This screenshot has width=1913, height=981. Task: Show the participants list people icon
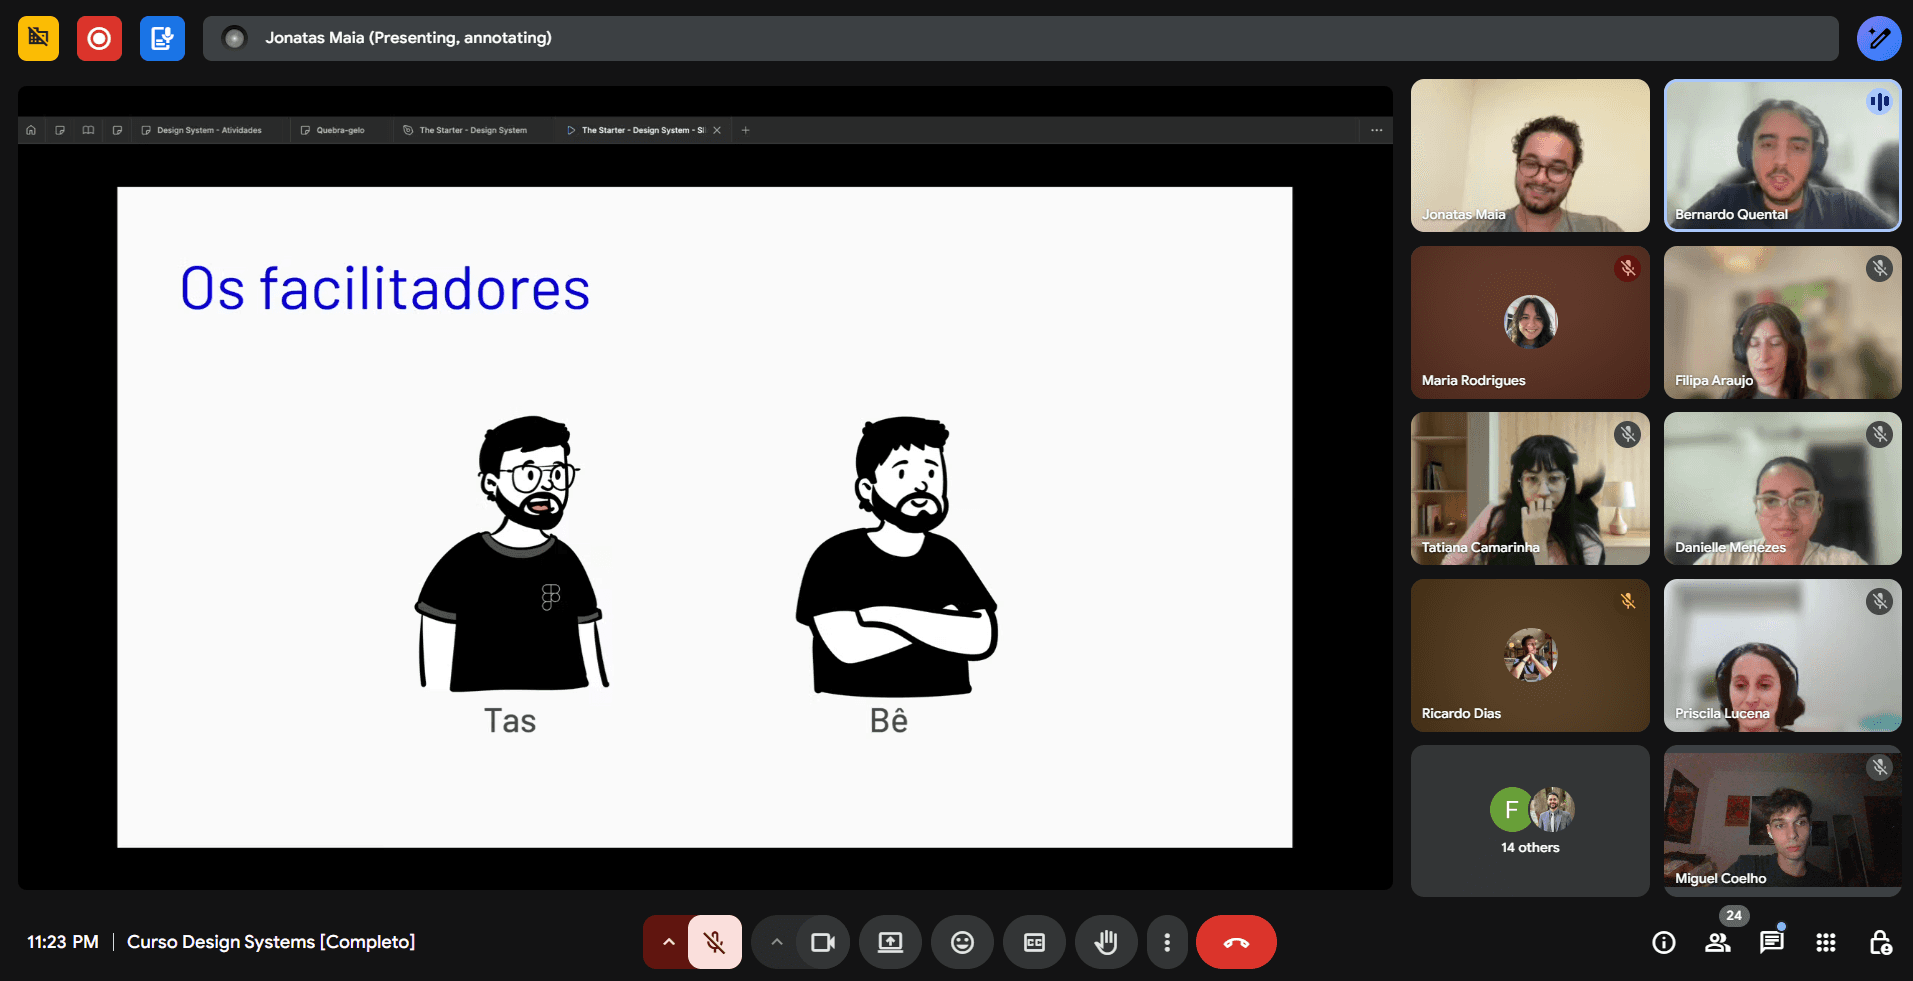(x=1718, y=942)
